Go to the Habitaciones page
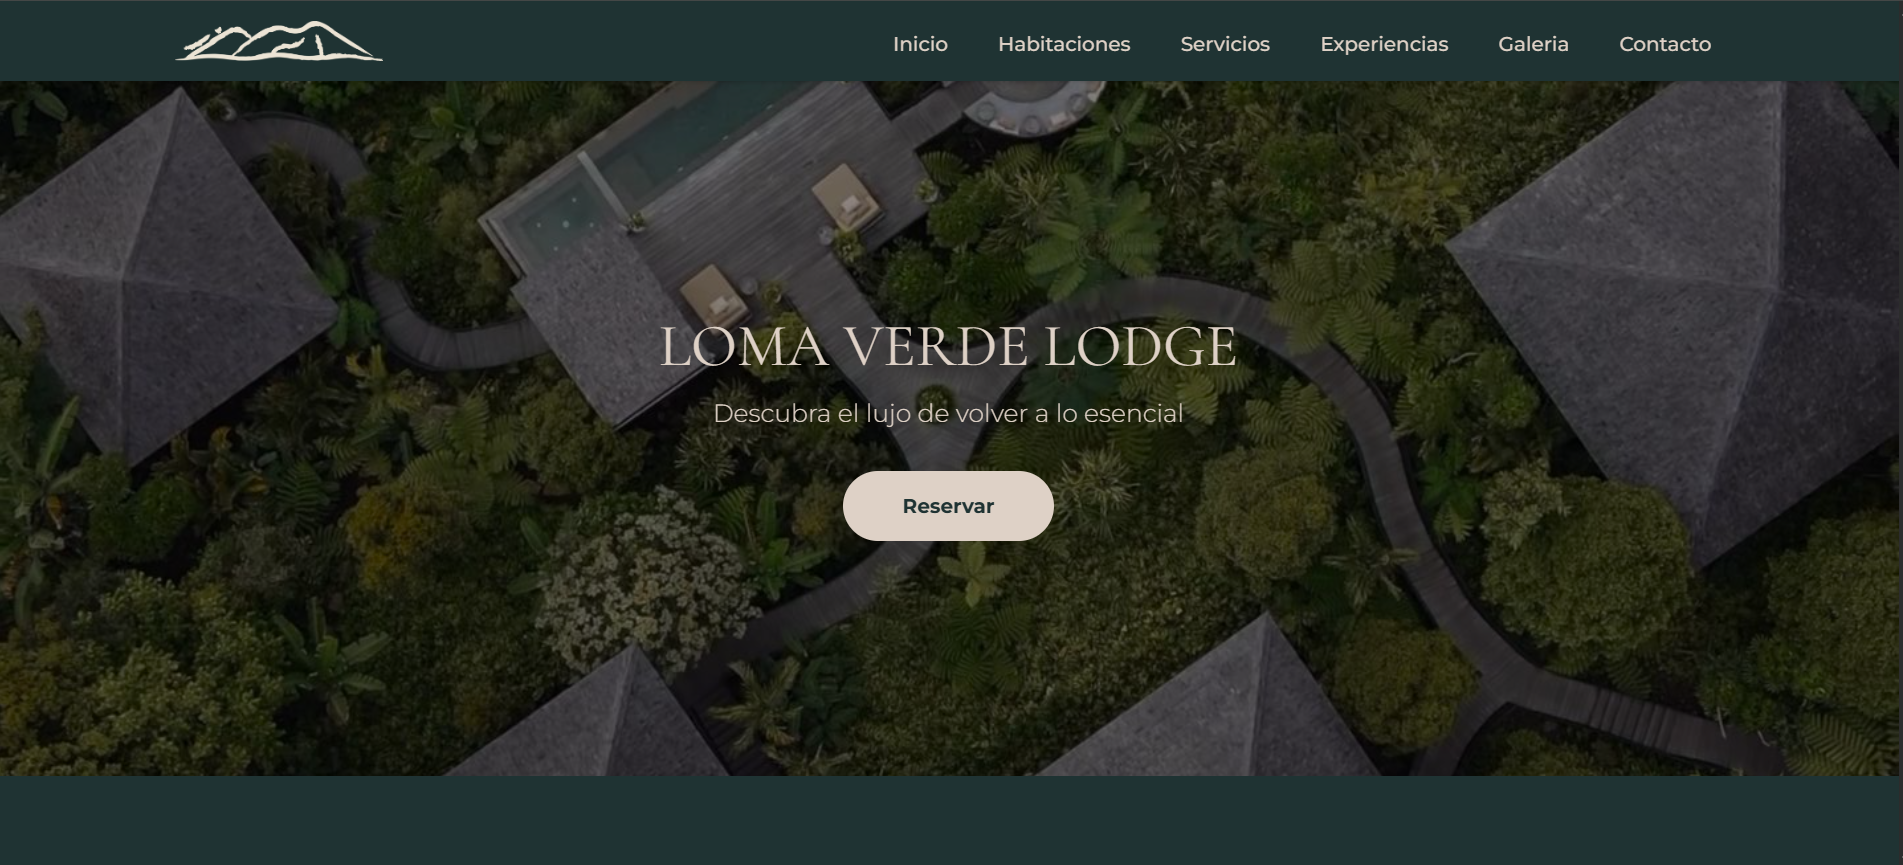Viewport: 1903px width, 865px height. 1064,44
